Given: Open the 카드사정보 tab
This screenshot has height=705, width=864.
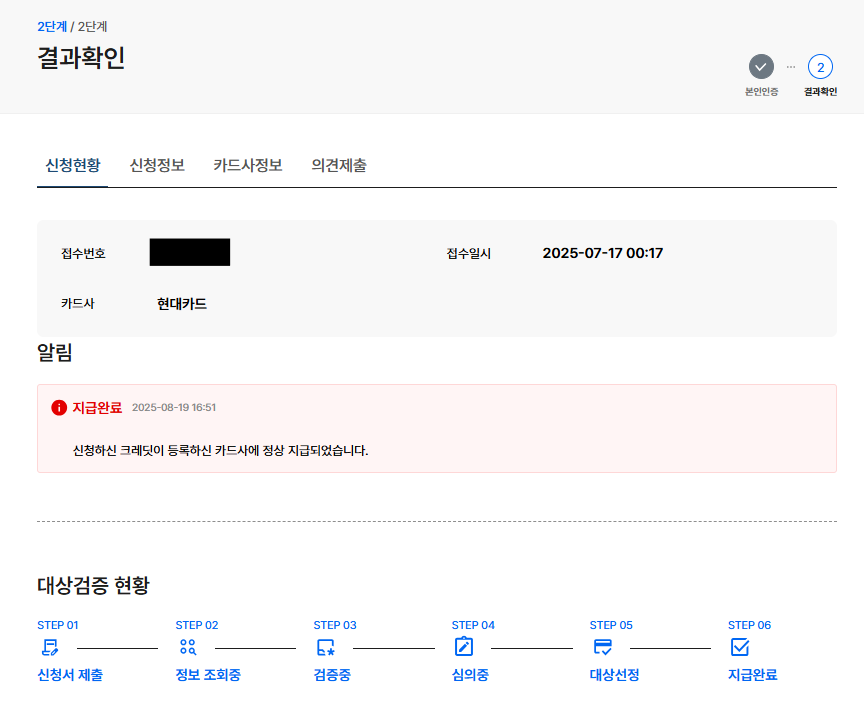Looking at the screenshot, I should pos(246,166).
